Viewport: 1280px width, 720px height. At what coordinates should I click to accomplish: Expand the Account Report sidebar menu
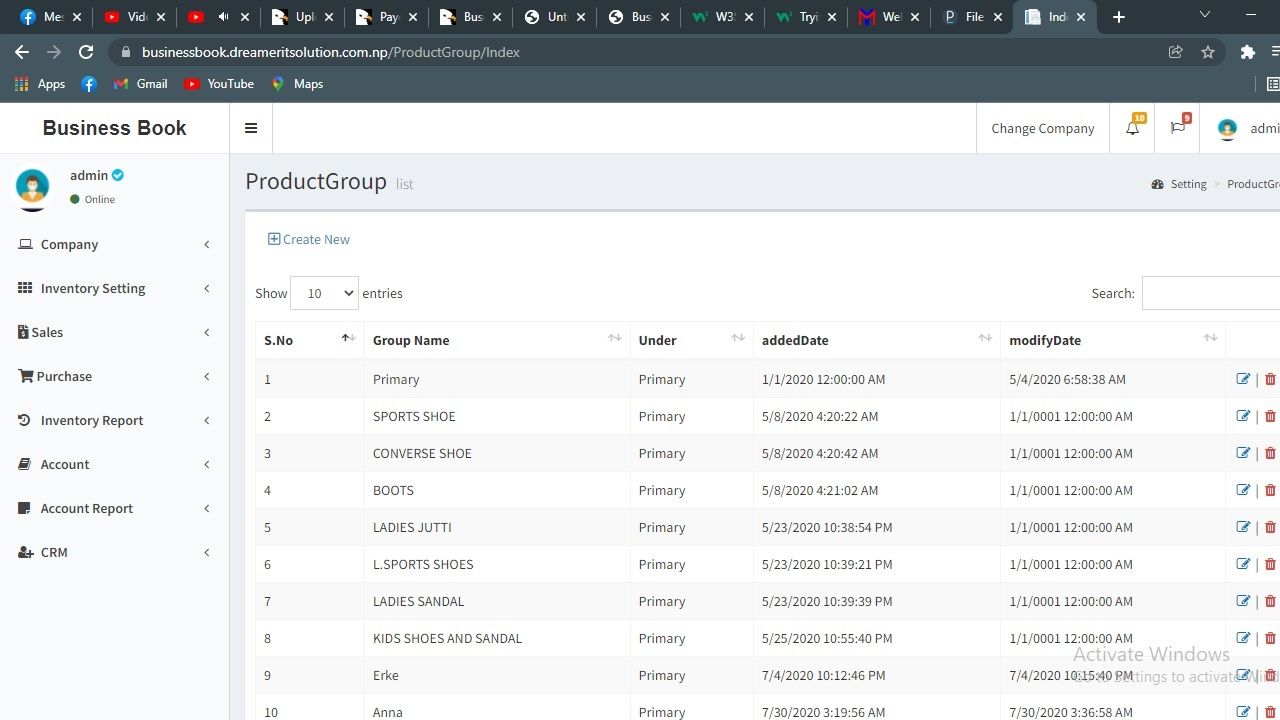[87, 508]
